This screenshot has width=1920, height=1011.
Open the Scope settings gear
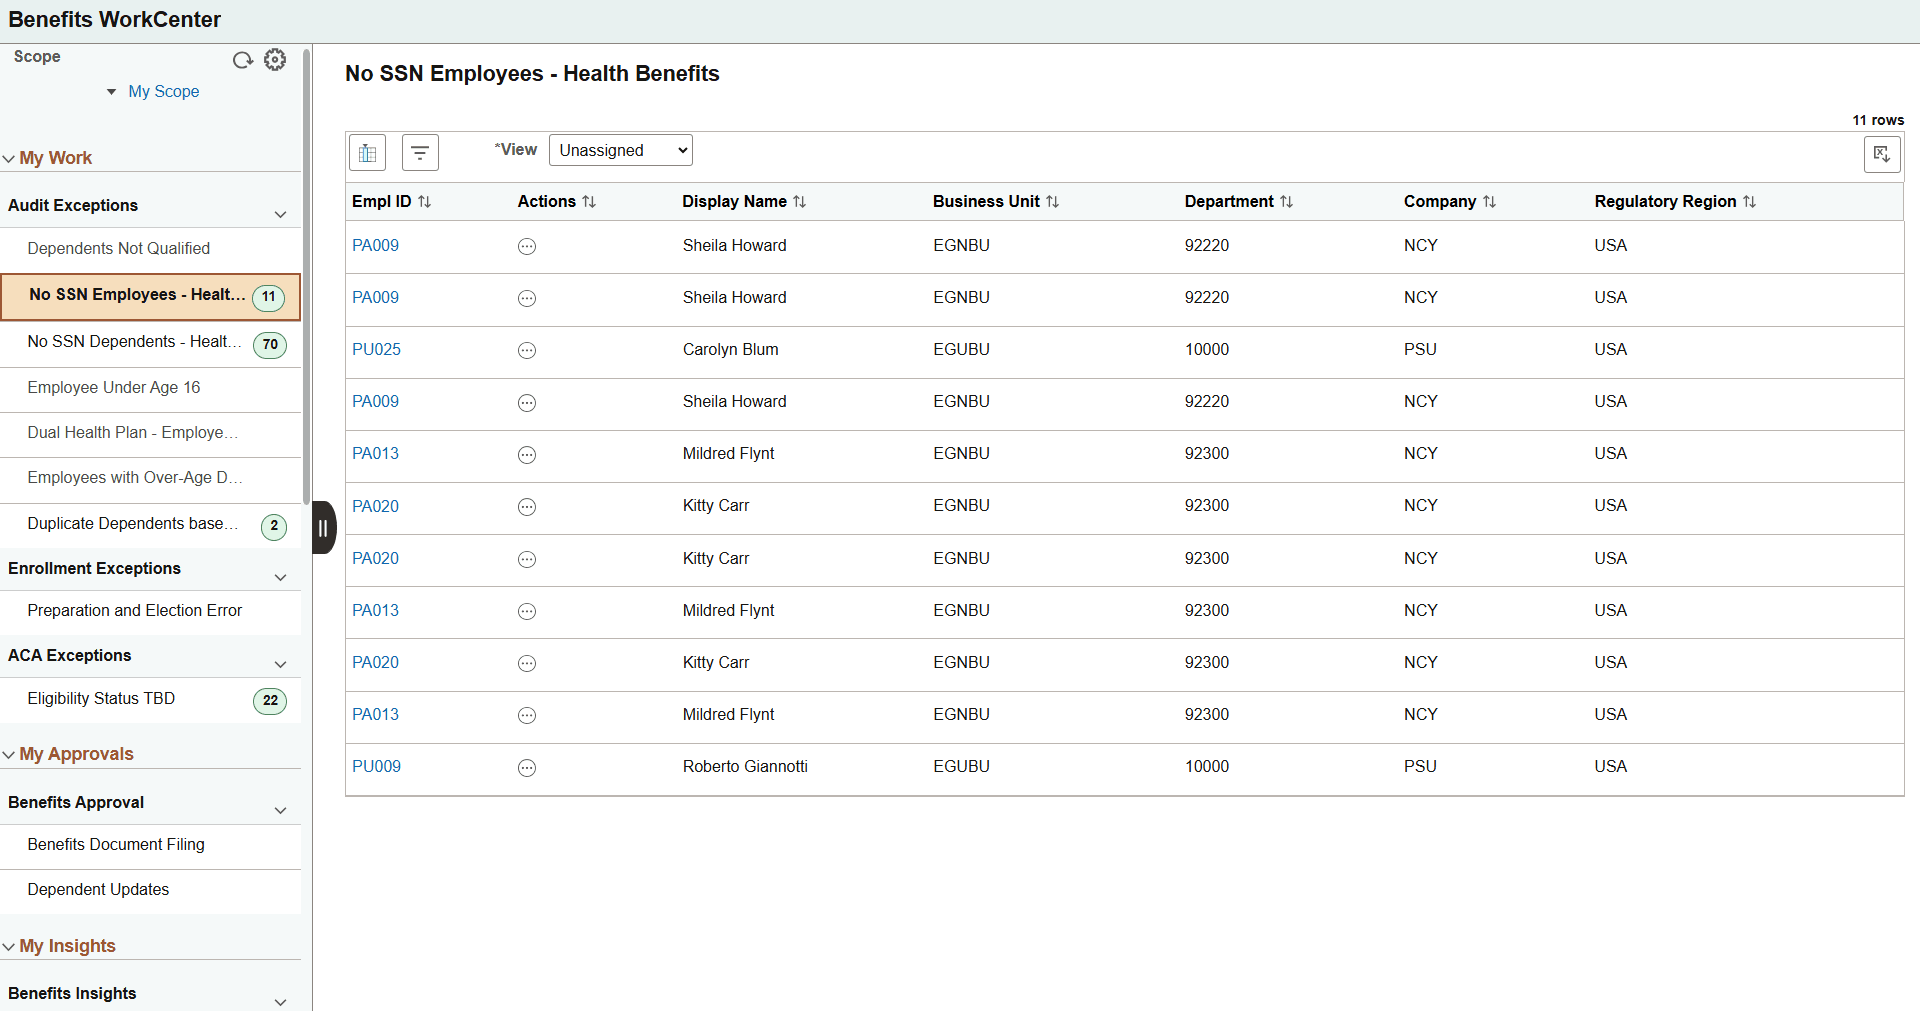(275, 60)
